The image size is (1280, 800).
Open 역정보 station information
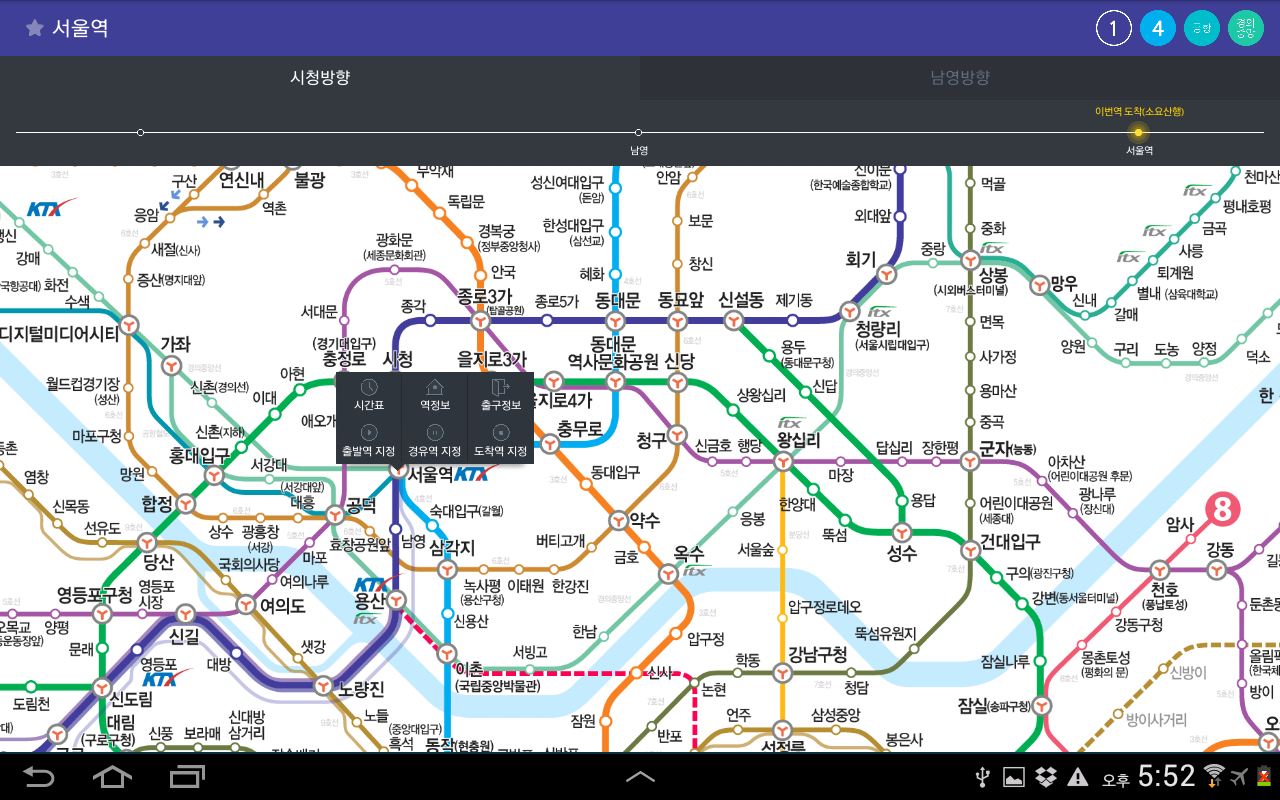pos(434,396)
